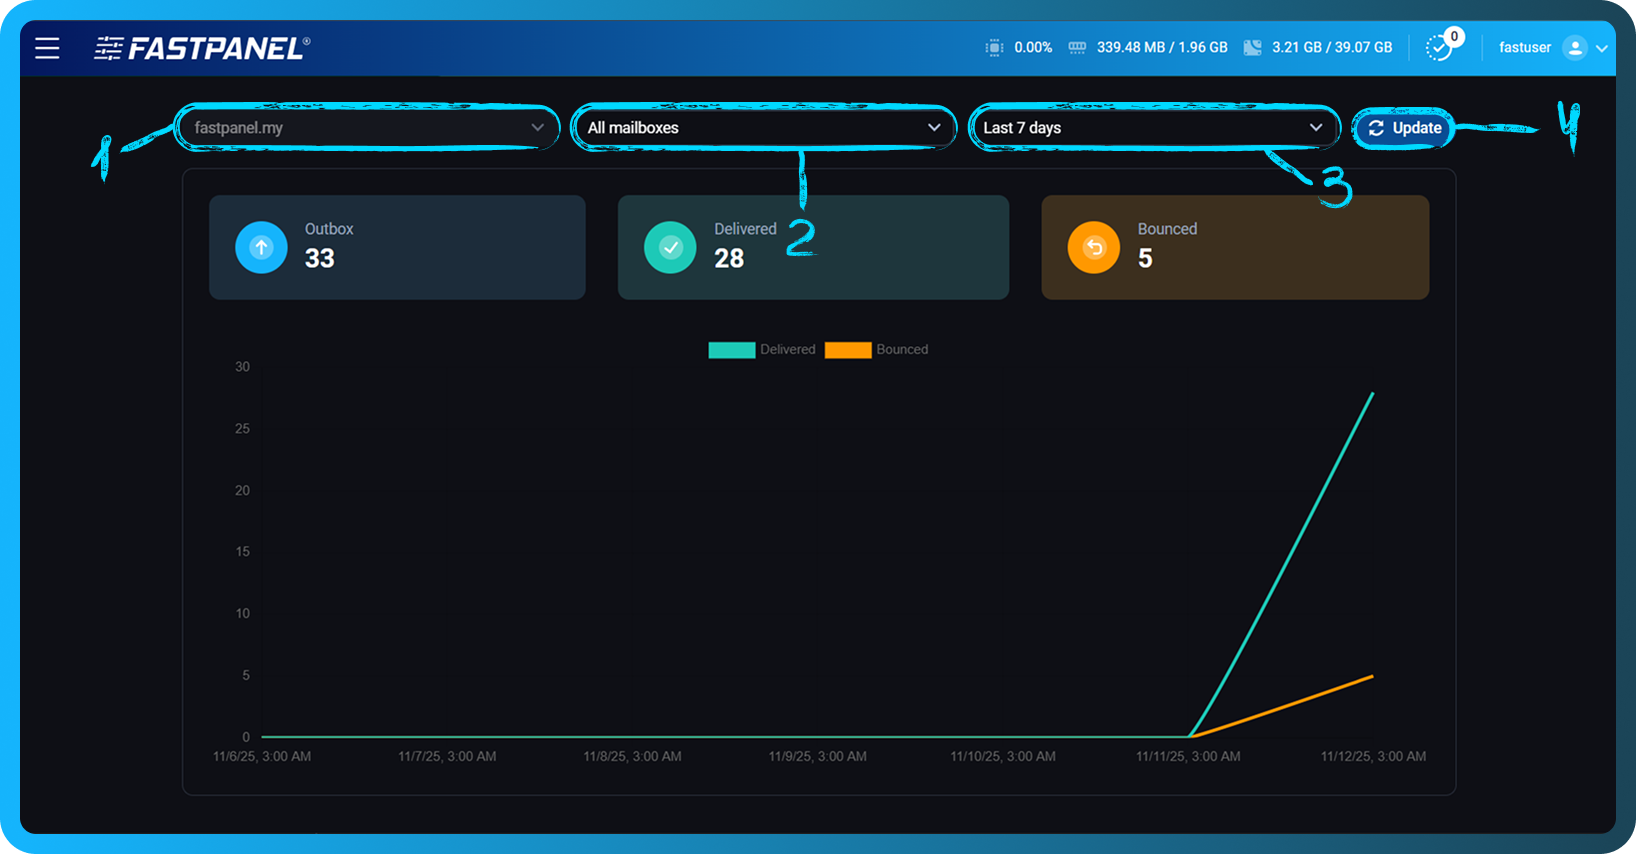Click the Update button
The height and width of the screenshot is (854, 1636).
[x=1404, y=128]
